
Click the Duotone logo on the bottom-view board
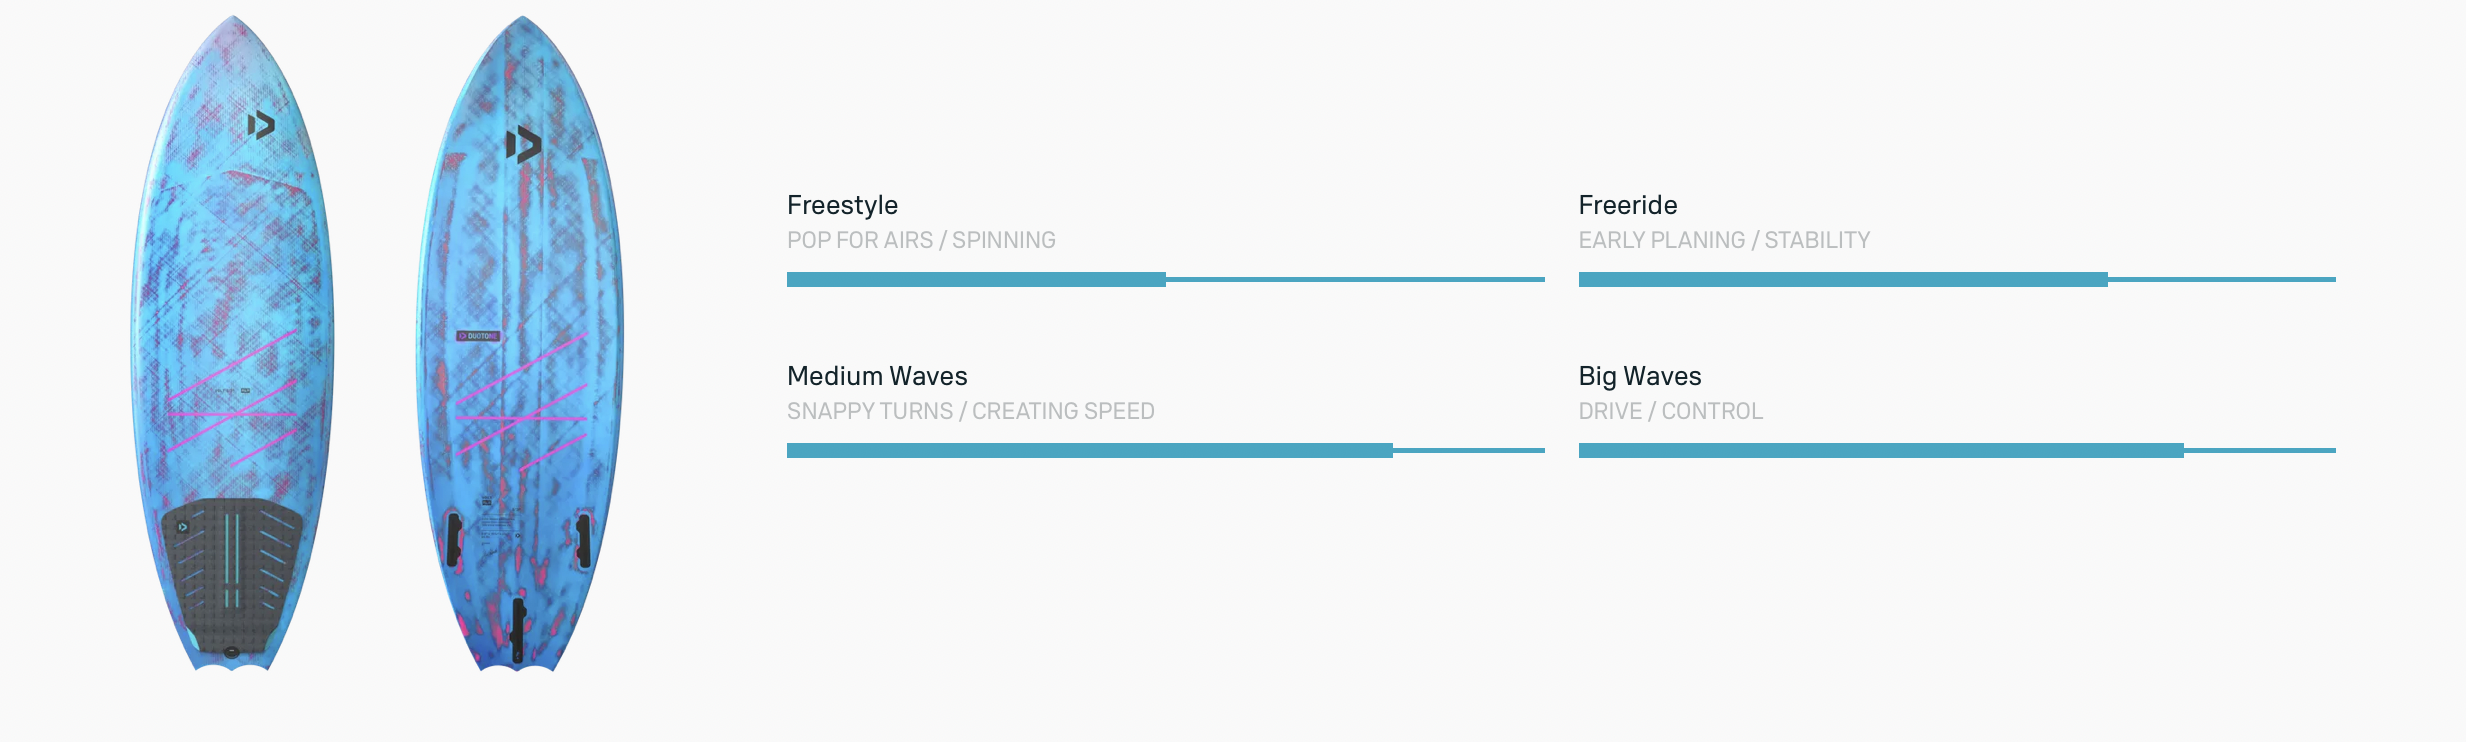pos(522,145)
